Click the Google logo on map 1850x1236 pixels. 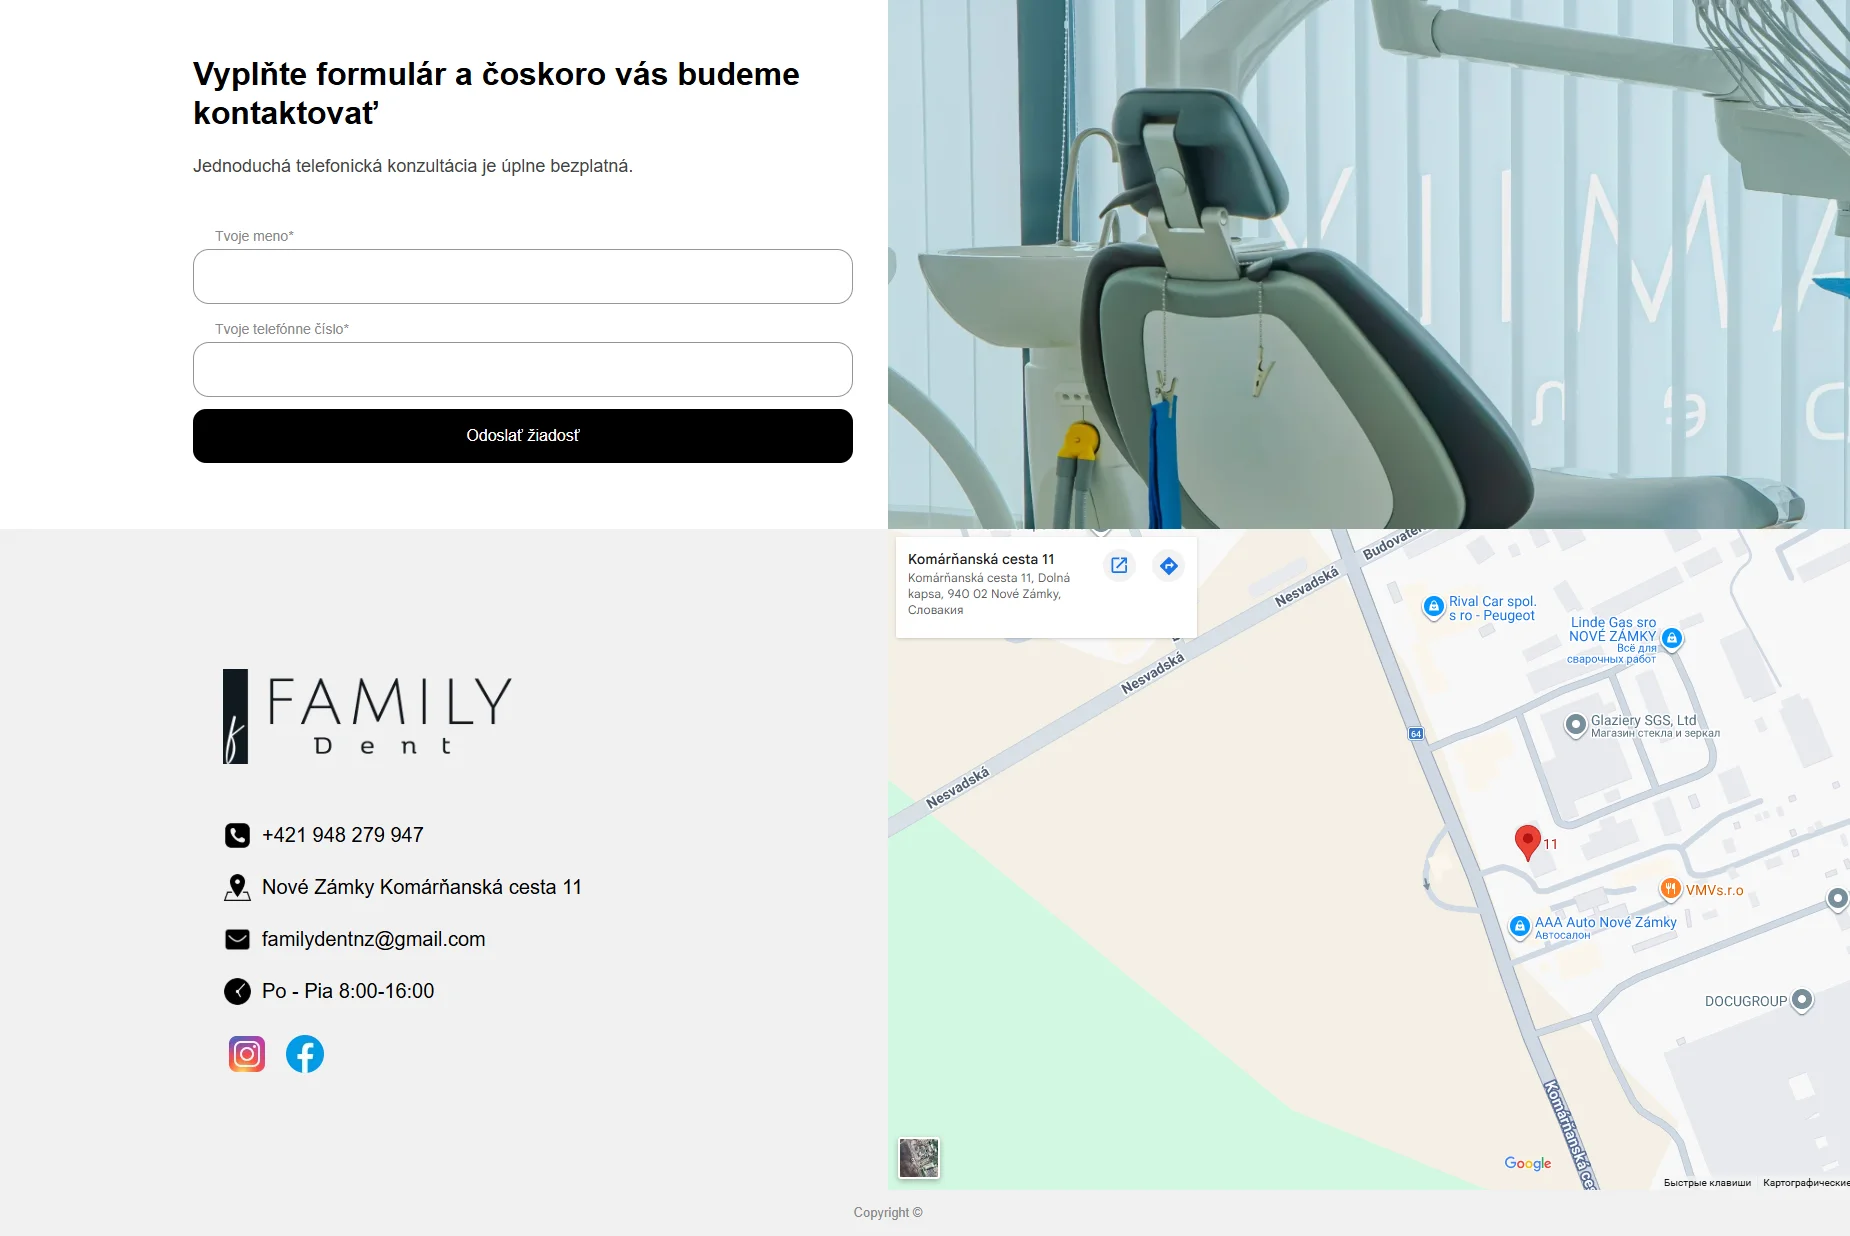[x=1528, y=1163]
